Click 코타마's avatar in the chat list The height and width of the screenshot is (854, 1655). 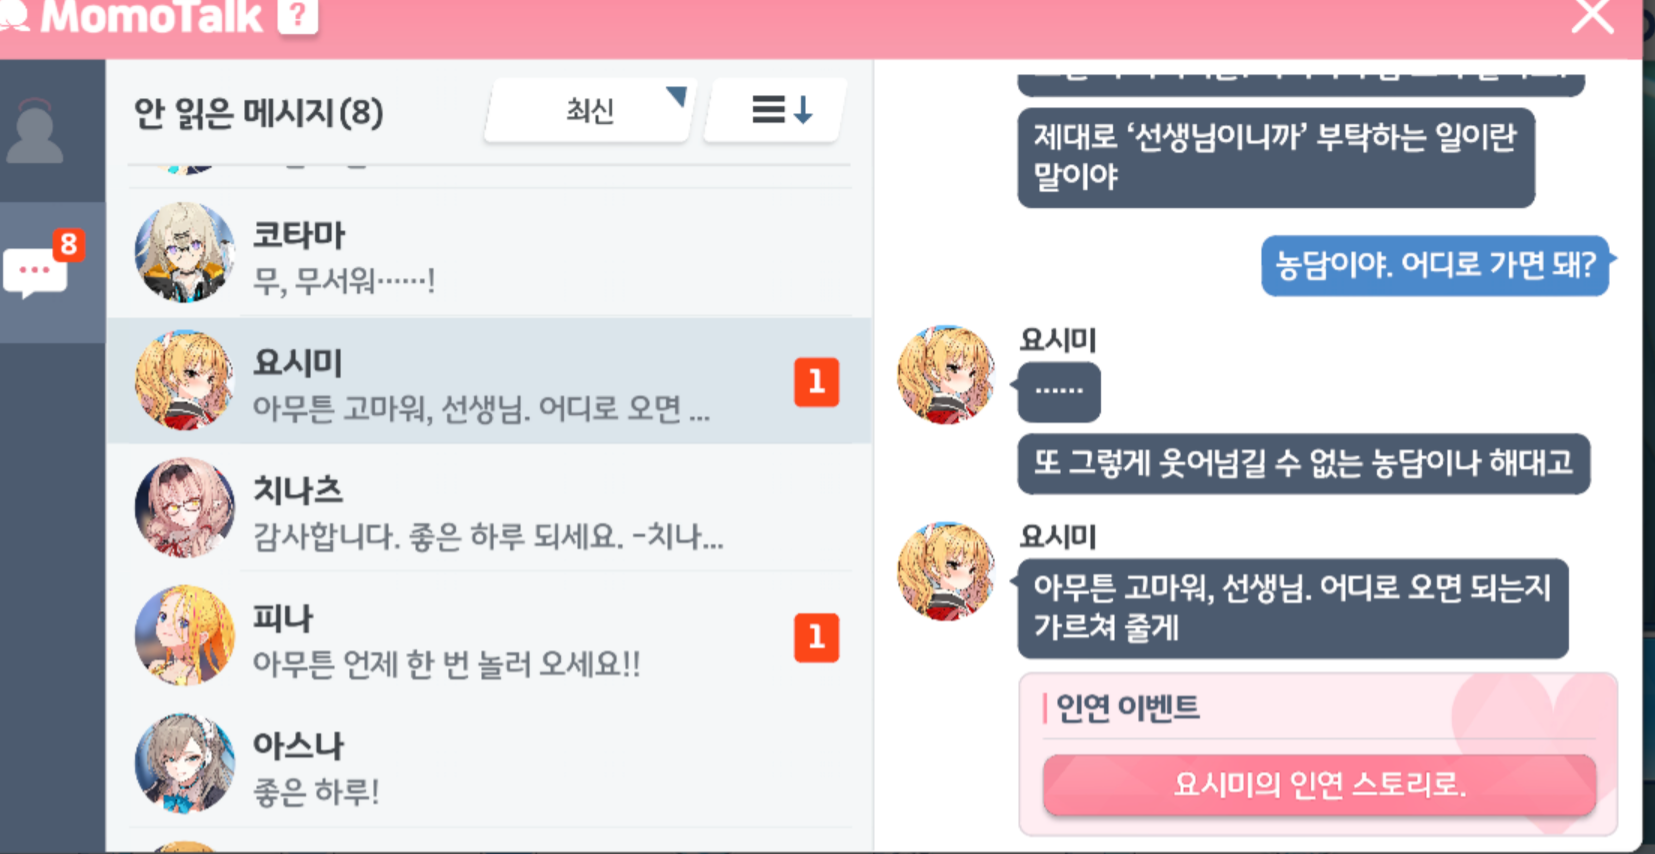pos(184,252)
